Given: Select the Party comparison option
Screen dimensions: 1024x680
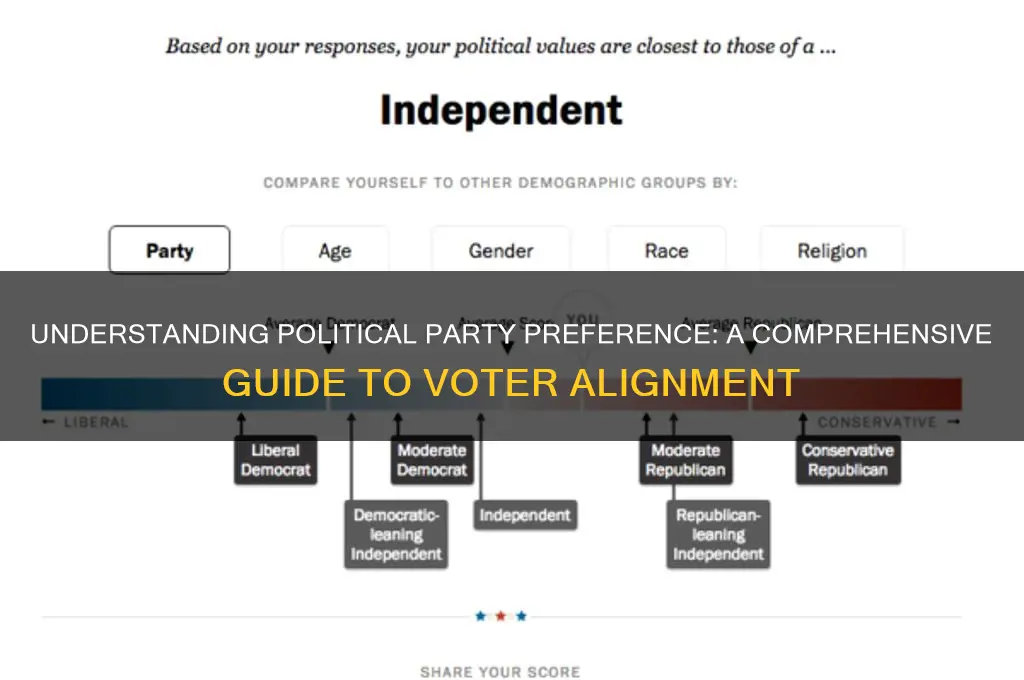Looking at the screenshot, I should 169,250.
